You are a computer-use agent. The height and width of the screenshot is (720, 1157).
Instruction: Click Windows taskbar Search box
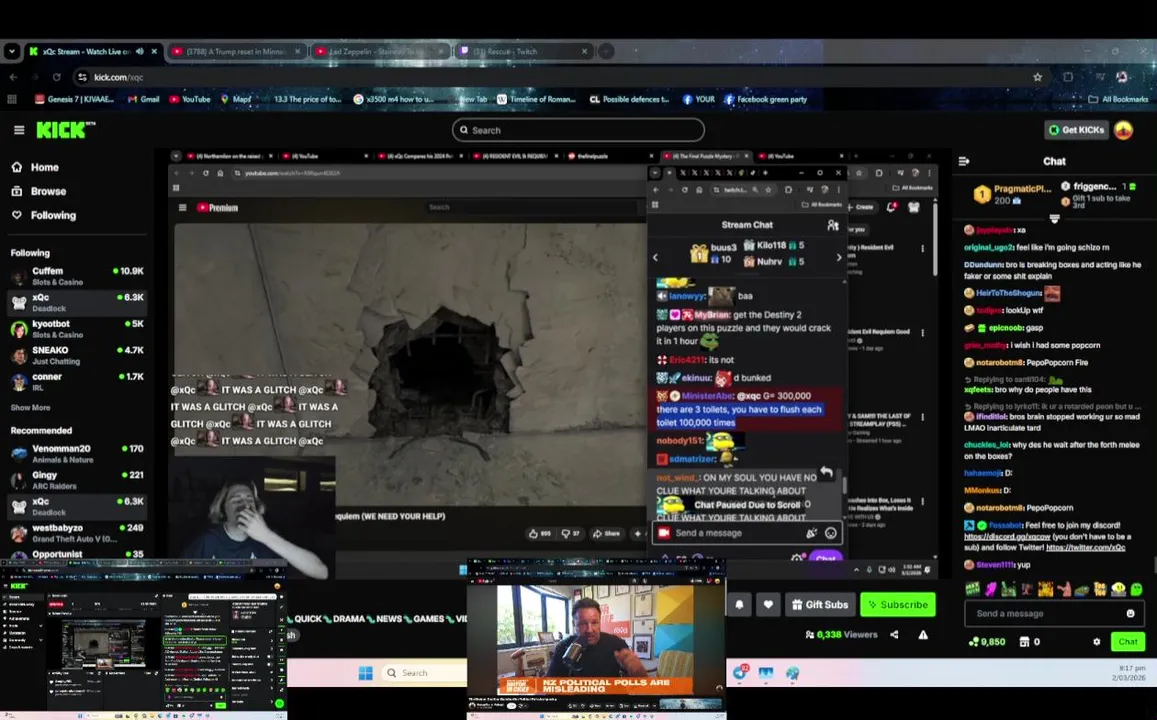pyautogui.click(x=424, y=673)
